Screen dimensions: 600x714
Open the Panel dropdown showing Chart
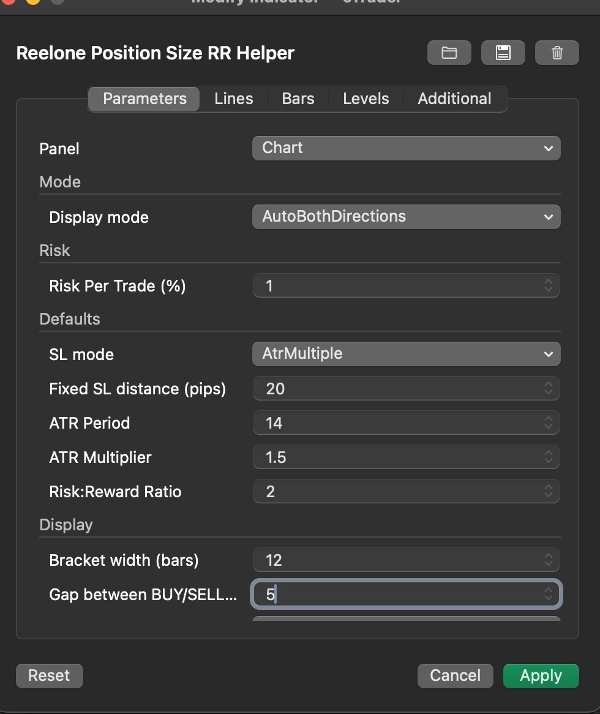click(x=406, y=148)
